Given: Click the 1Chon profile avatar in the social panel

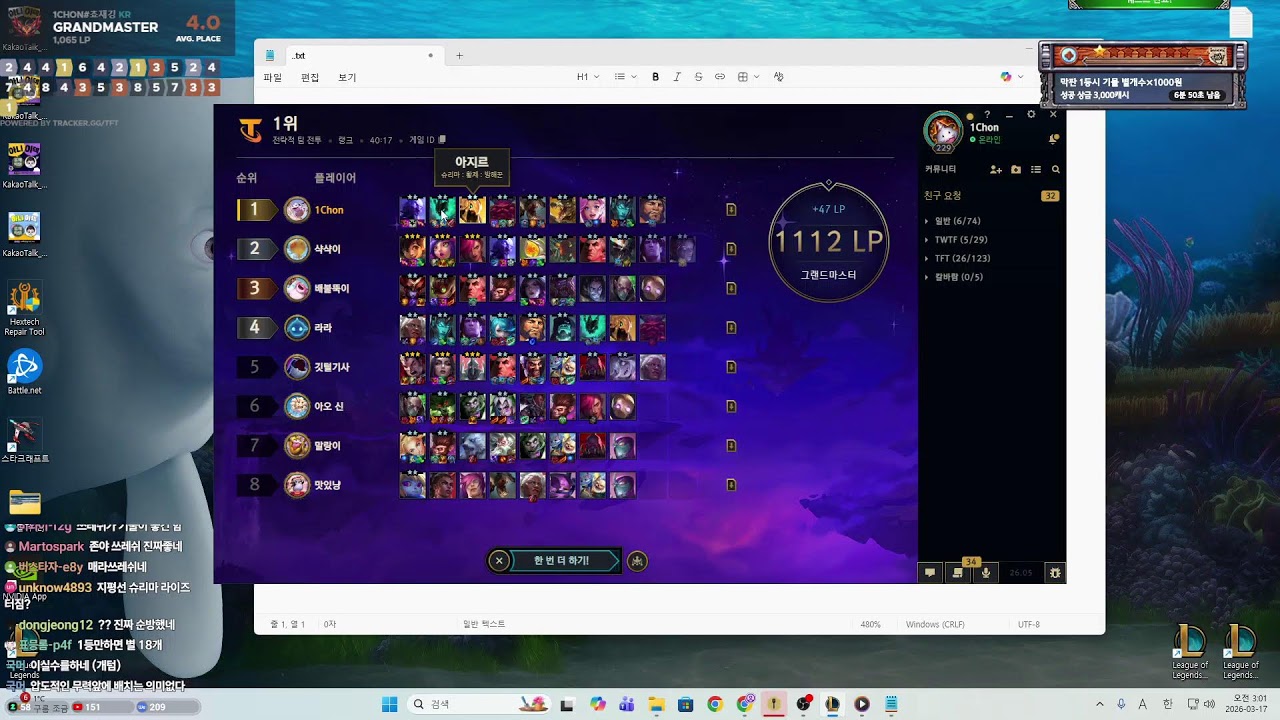Looking at the screenshot, I should (943, 130).
